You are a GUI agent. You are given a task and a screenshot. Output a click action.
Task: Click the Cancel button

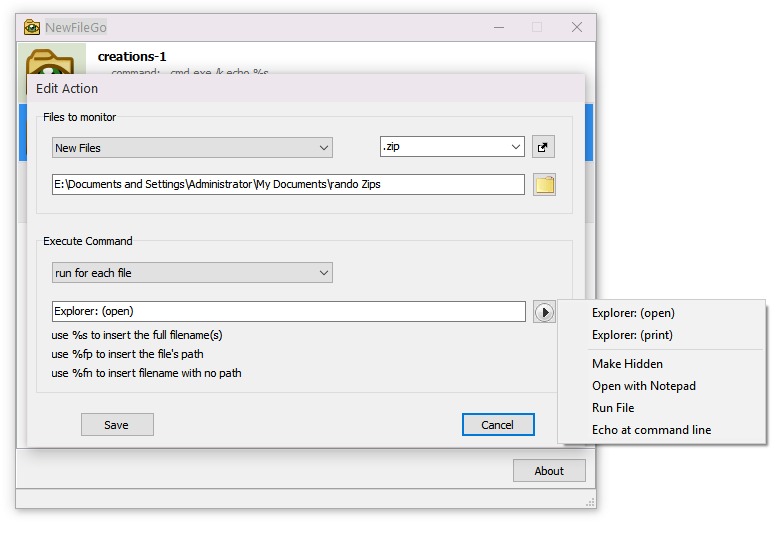[498, 425]
